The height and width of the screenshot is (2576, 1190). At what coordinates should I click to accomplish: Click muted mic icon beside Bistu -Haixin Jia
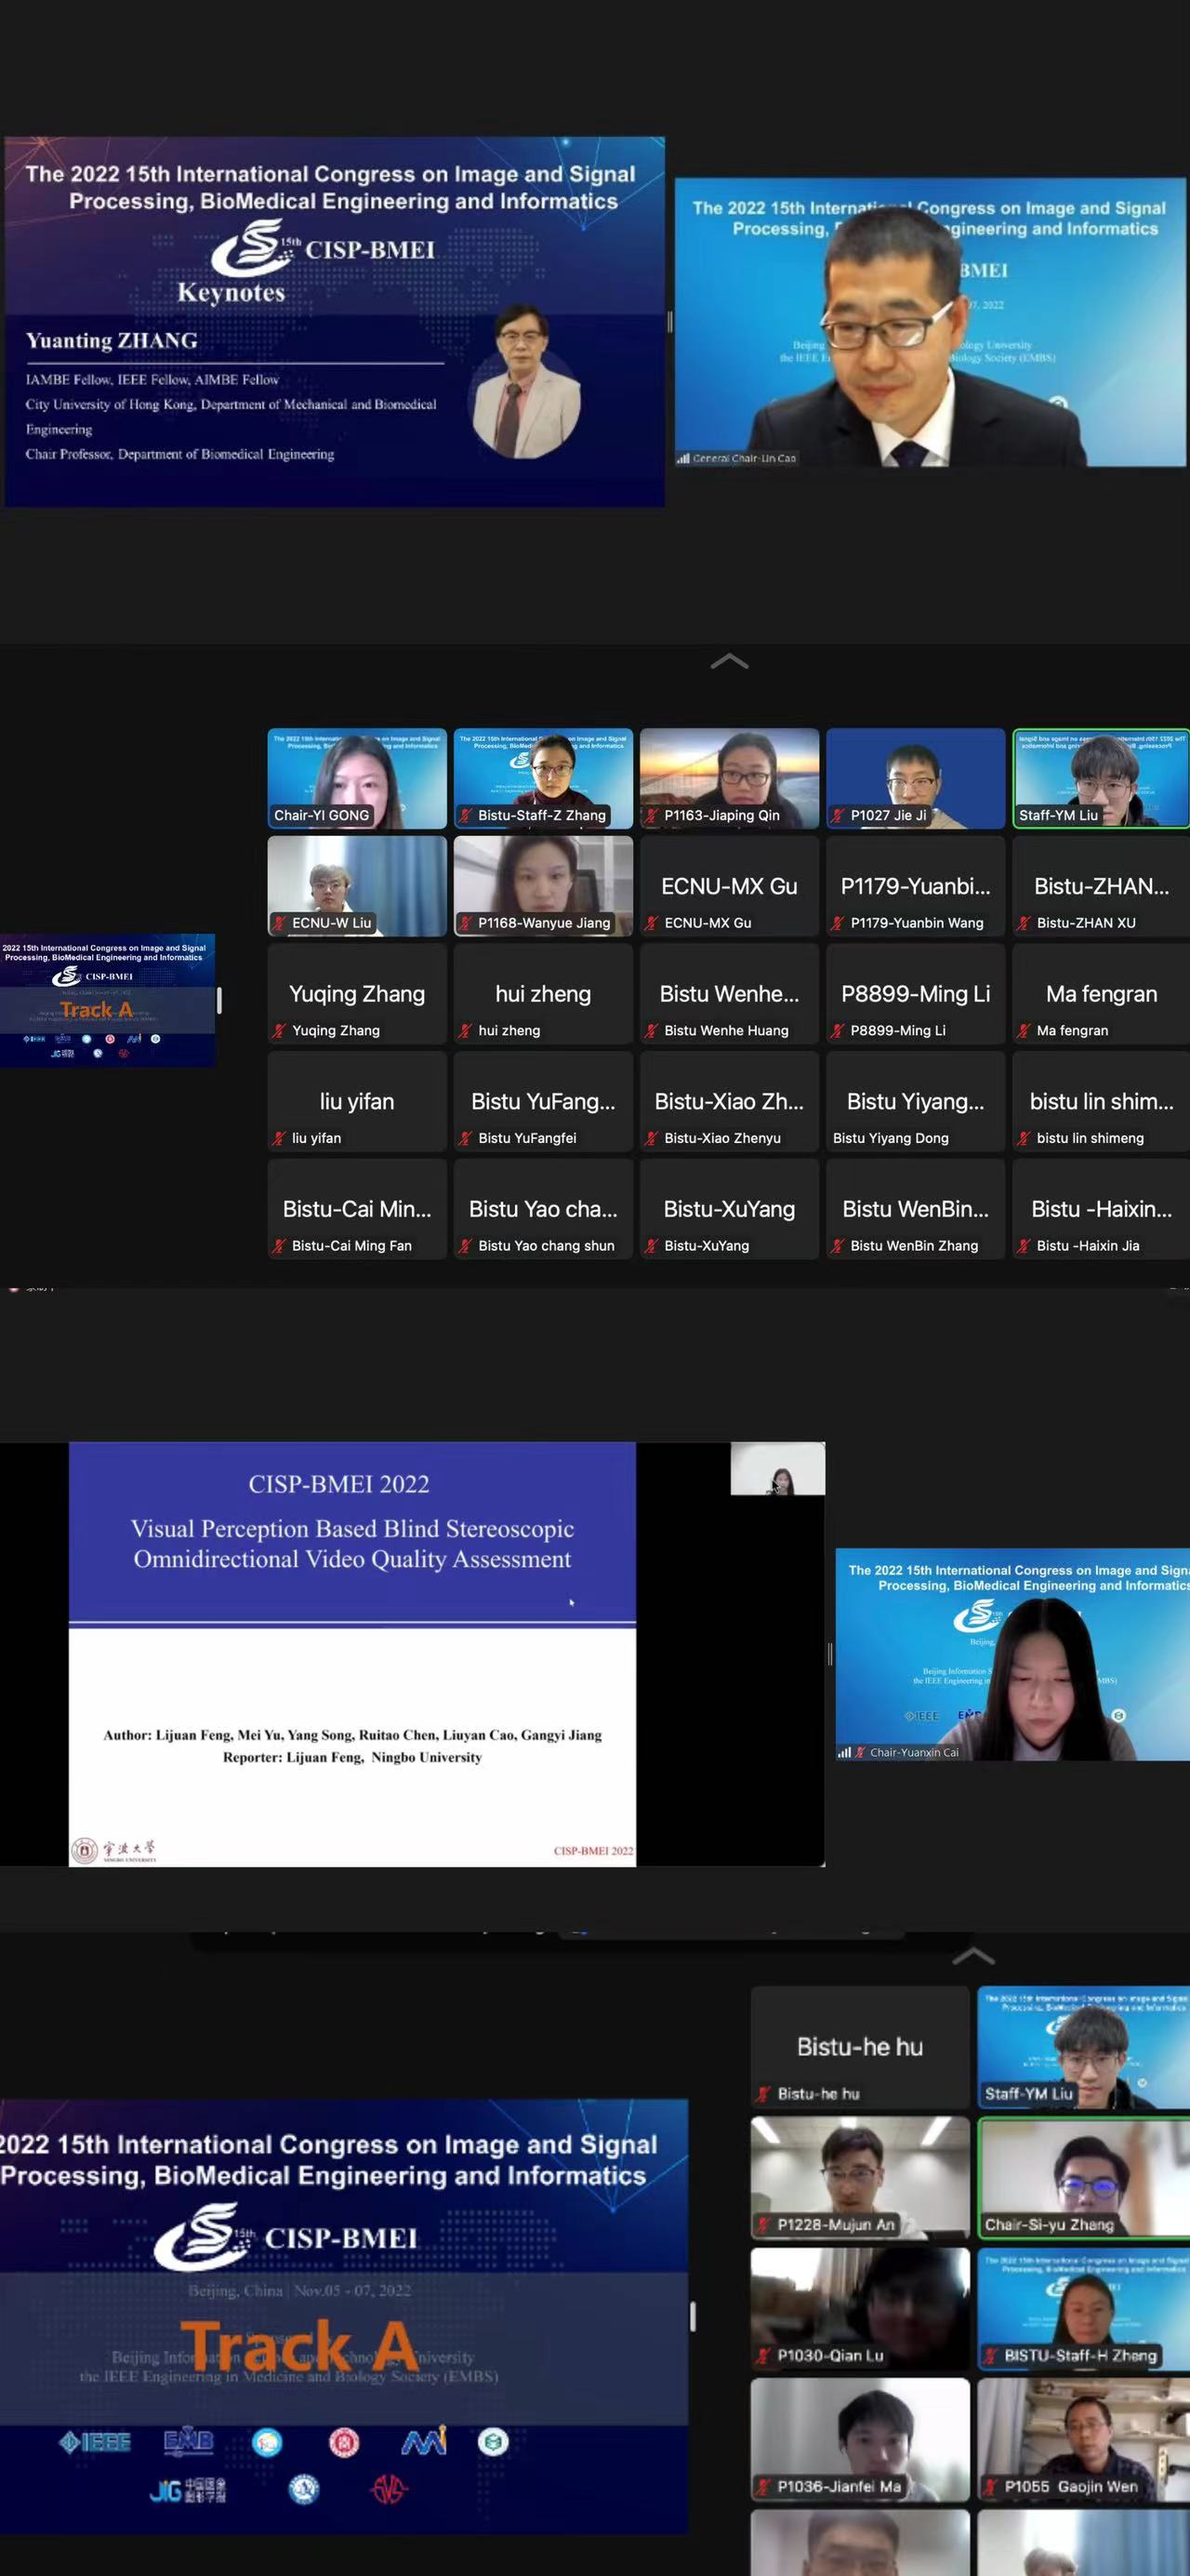1024,1246
